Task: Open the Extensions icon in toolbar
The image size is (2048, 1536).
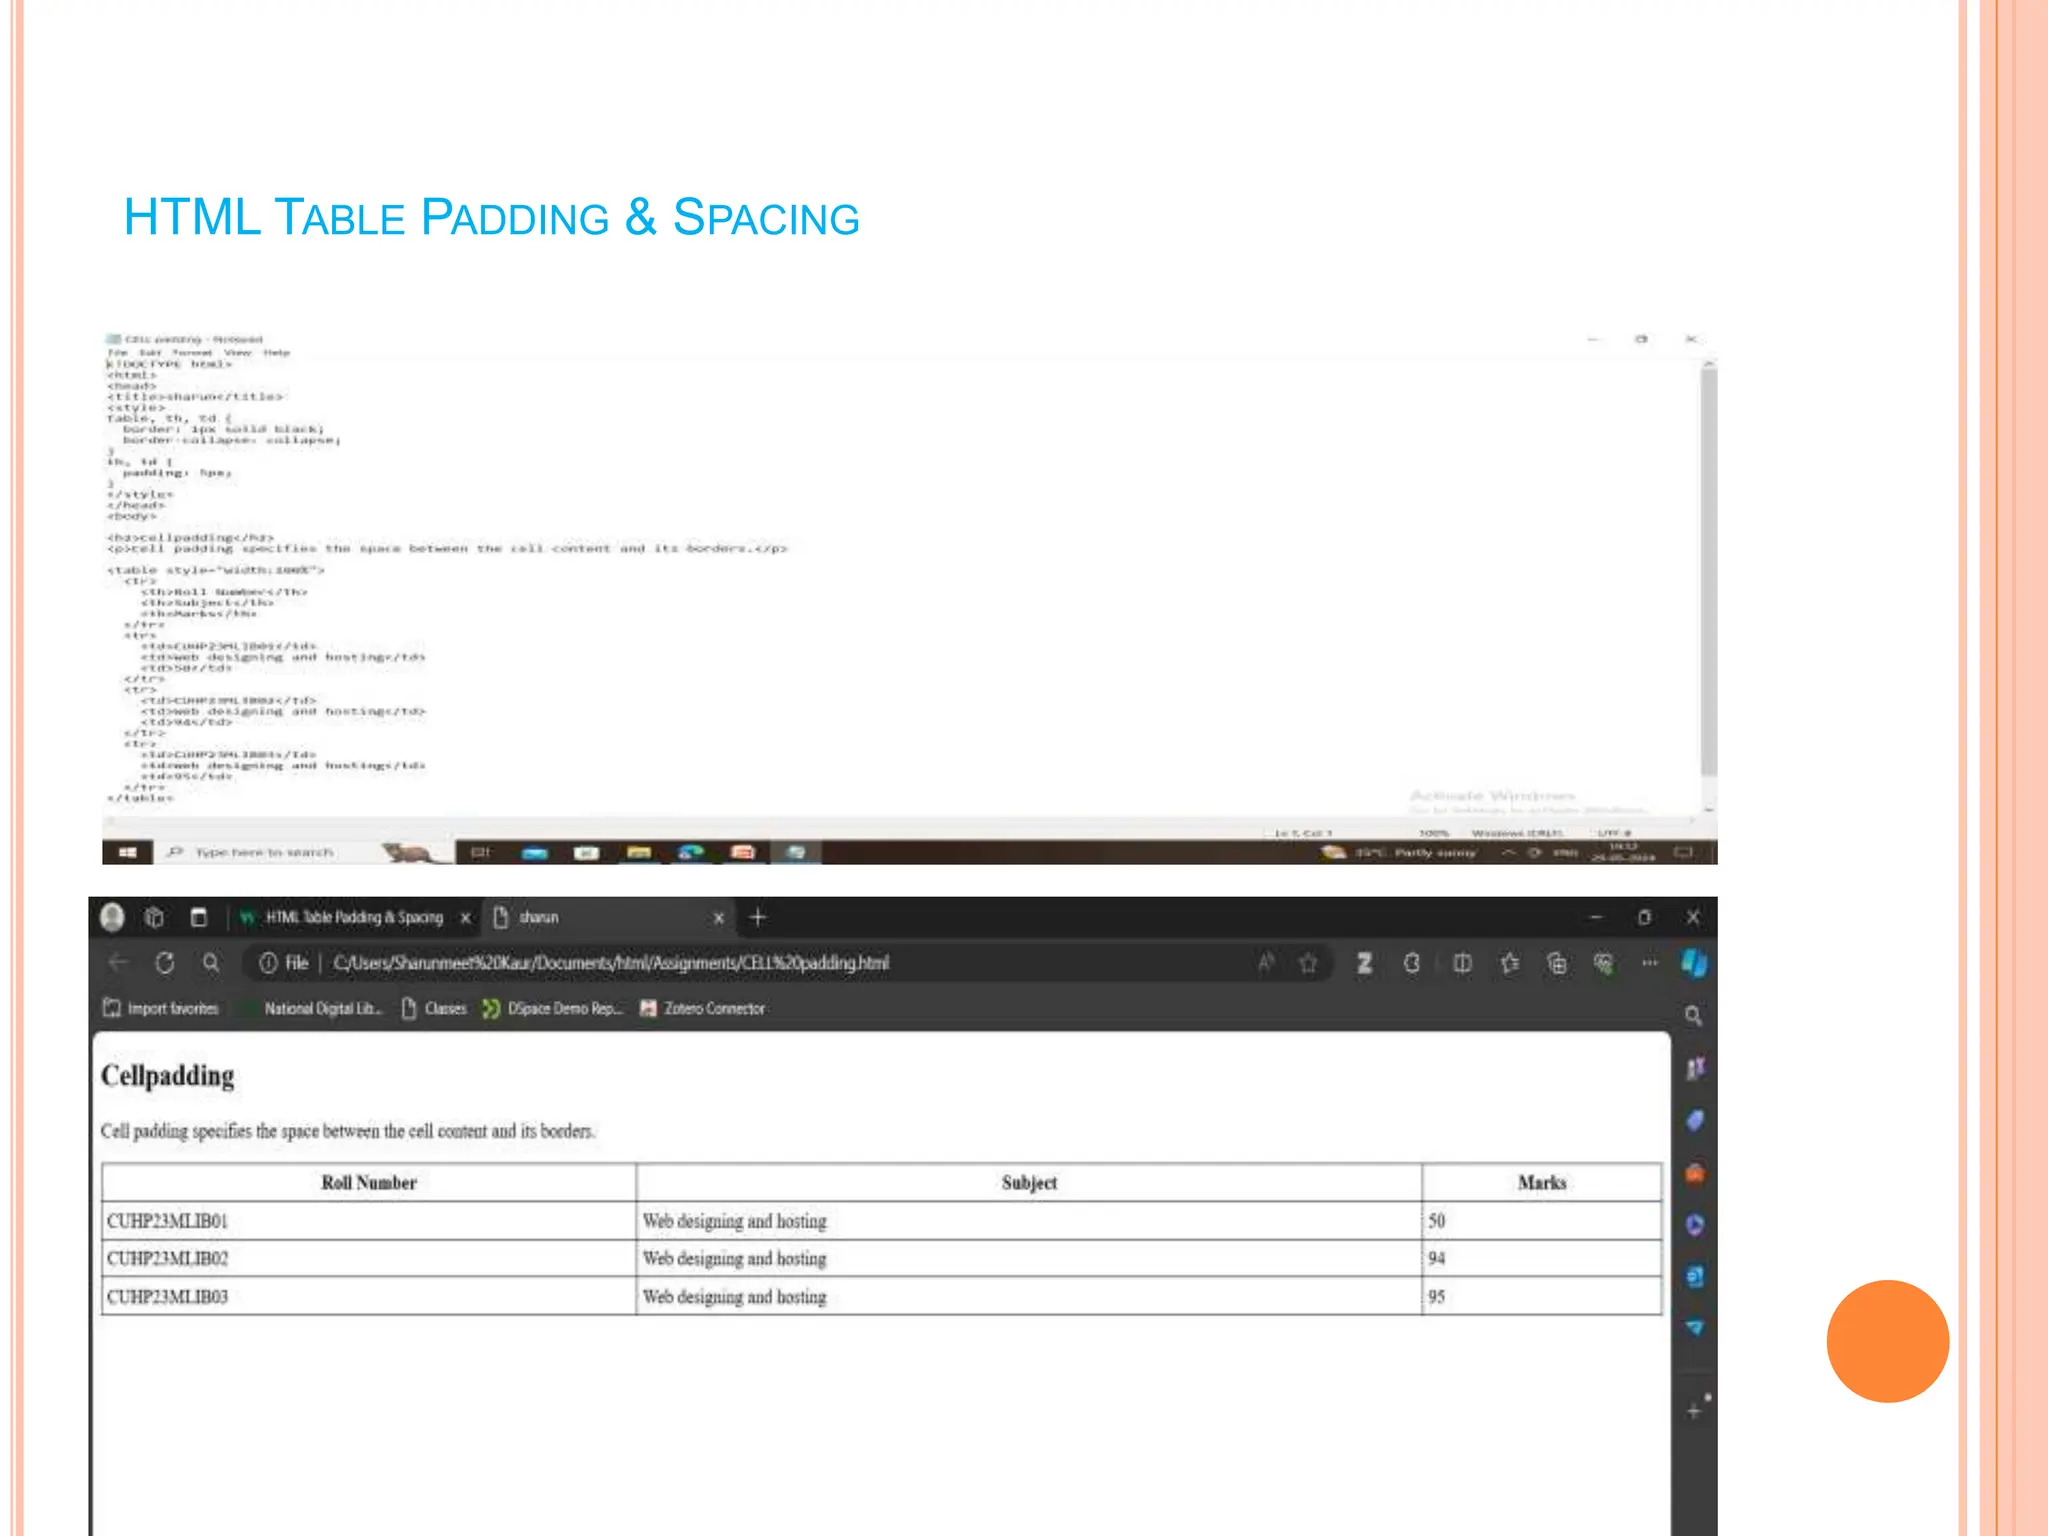Action: point(1412,962)
